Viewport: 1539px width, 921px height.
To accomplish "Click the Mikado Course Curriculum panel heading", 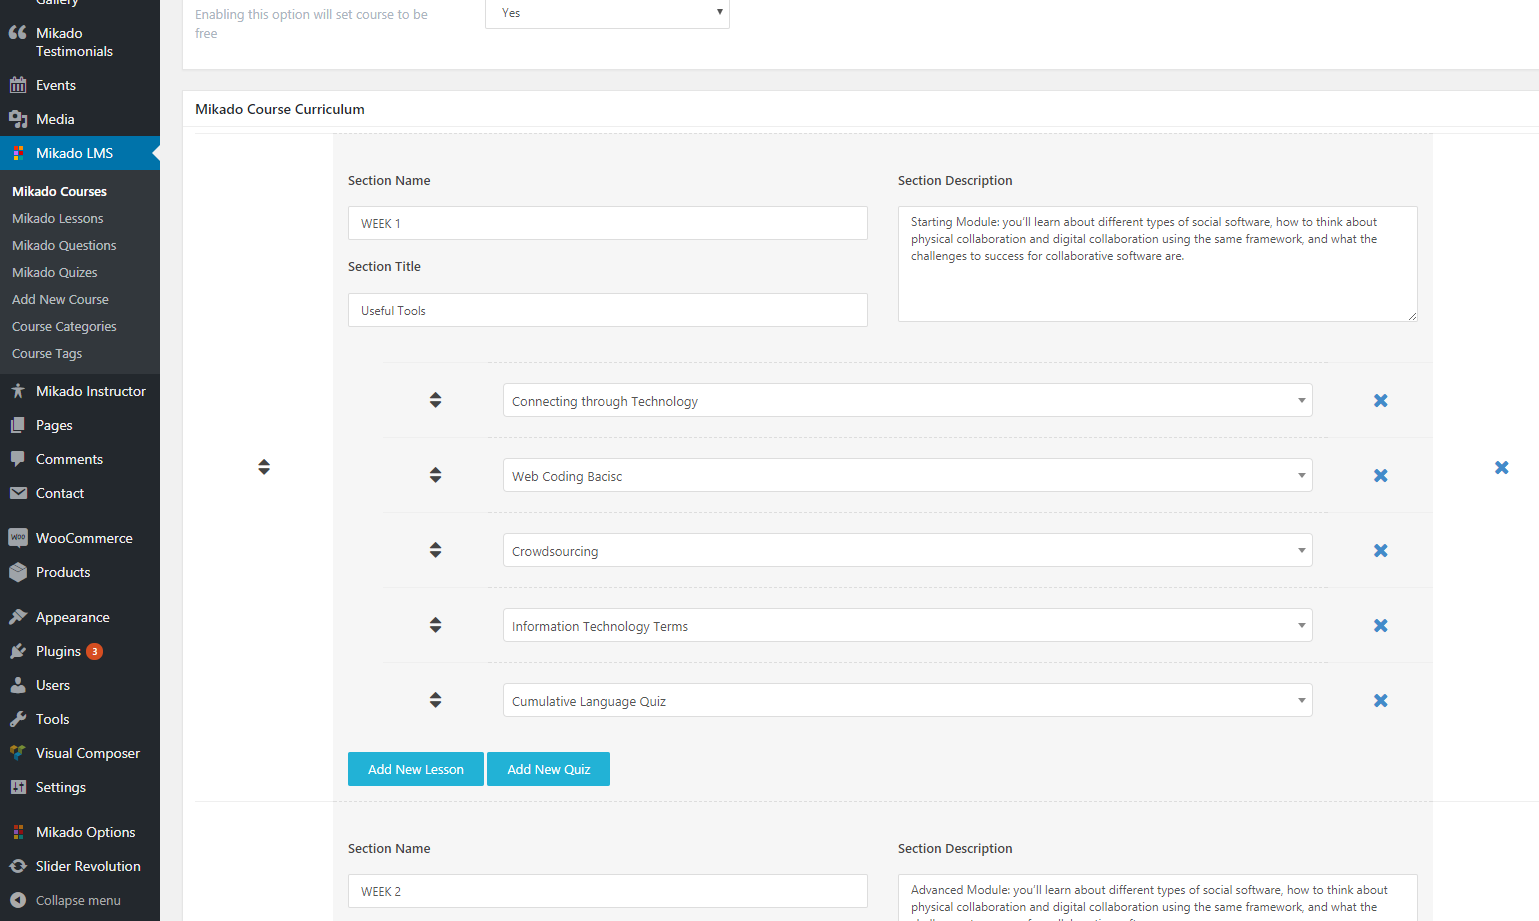I will tap(280, 109).
